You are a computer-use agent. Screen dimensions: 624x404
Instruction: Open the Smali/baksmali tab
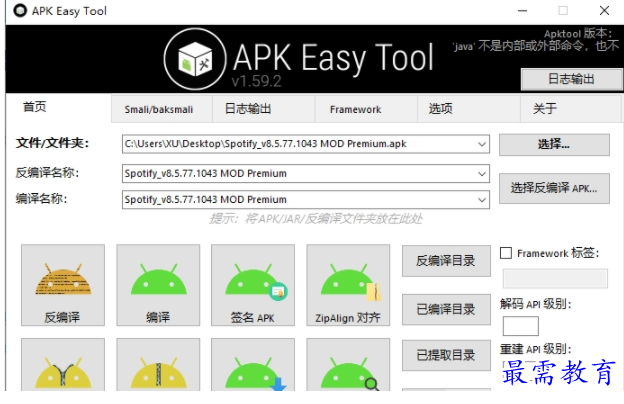pyautogui.click(x=162, y=109)
